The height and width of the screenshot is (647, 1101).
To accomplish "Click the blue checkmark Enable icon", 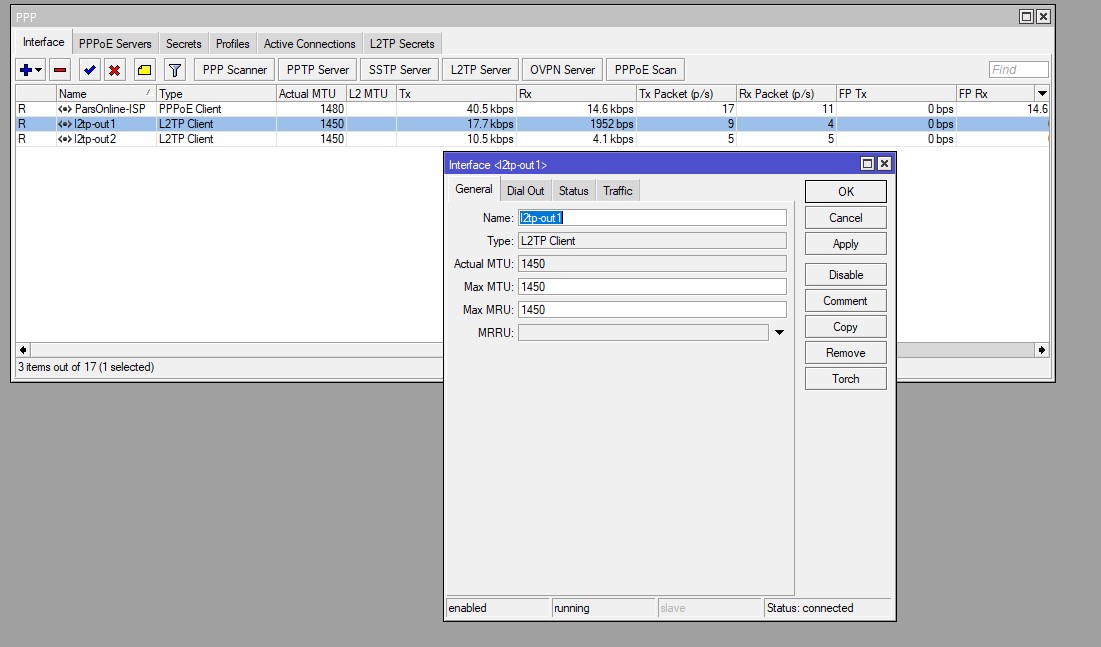I will [x=89, y=70].
